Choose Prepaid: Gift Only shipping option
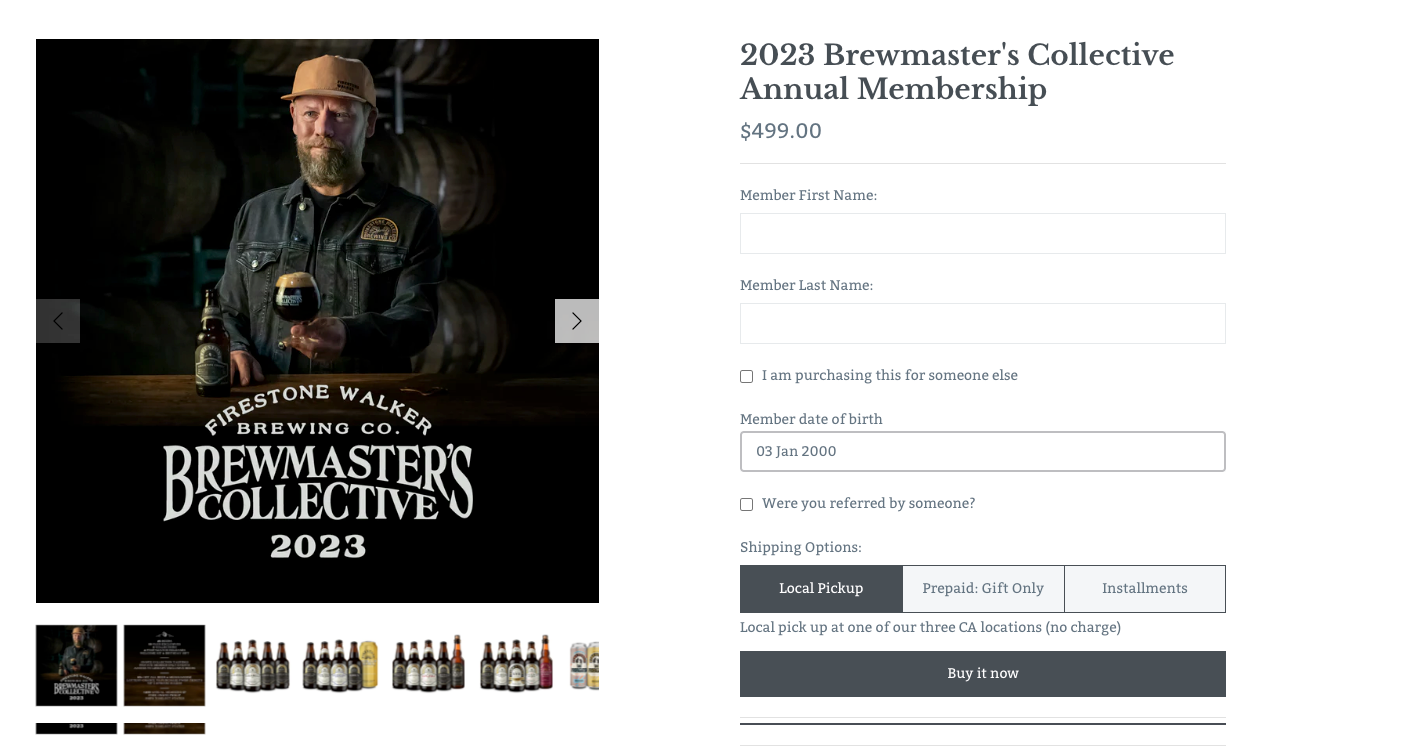This screenshot has height=751, width=1412. click(983, 589)
